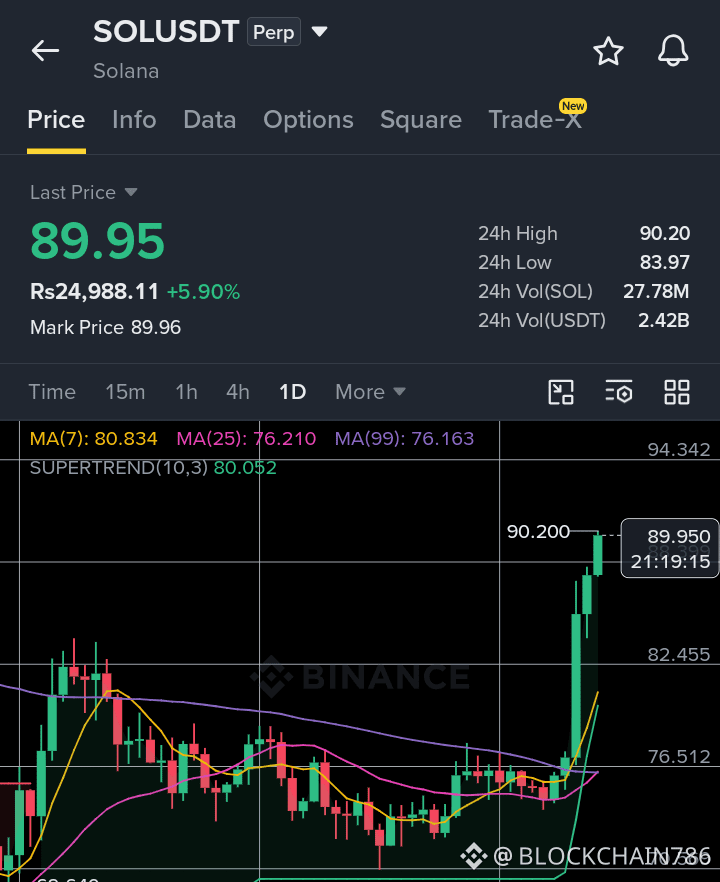The height and width of the screenshot is (882, 720).
Task: Tap the Solana subtitle
Action: point(126,71)
